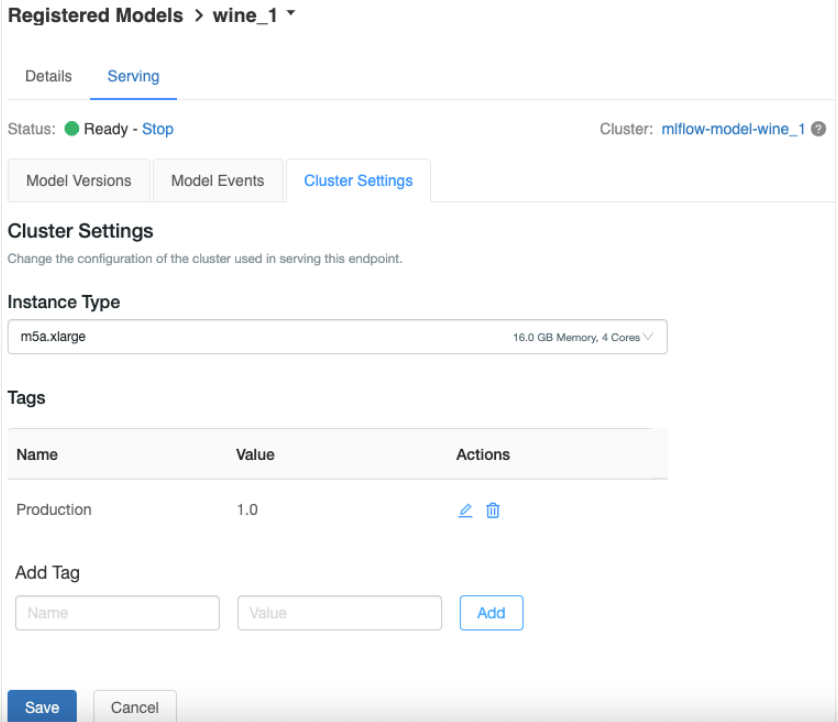The height and width of the screenshot is (722, 838).
Task: Focus the tag Name input field
Action: click(x=118, y=613)
